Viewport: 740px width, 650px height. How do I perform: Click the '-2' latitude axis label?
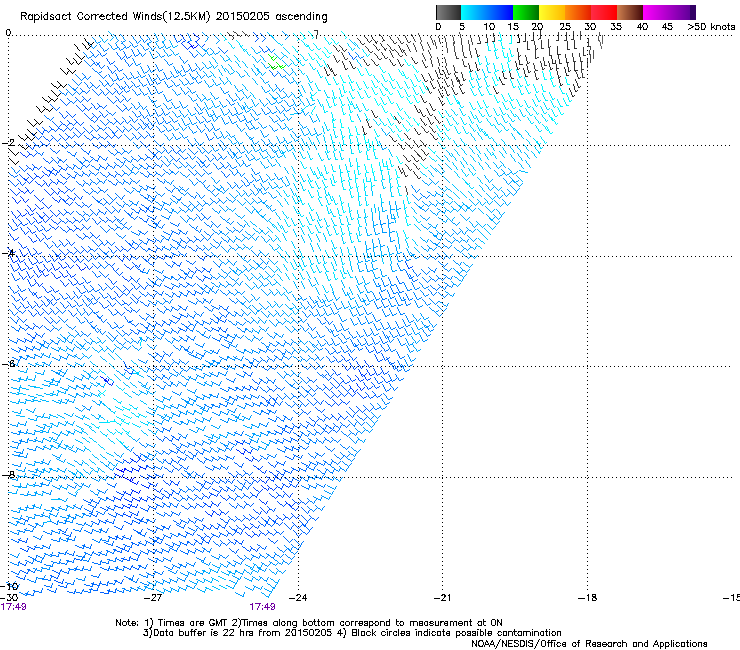[x=8, y=143]
